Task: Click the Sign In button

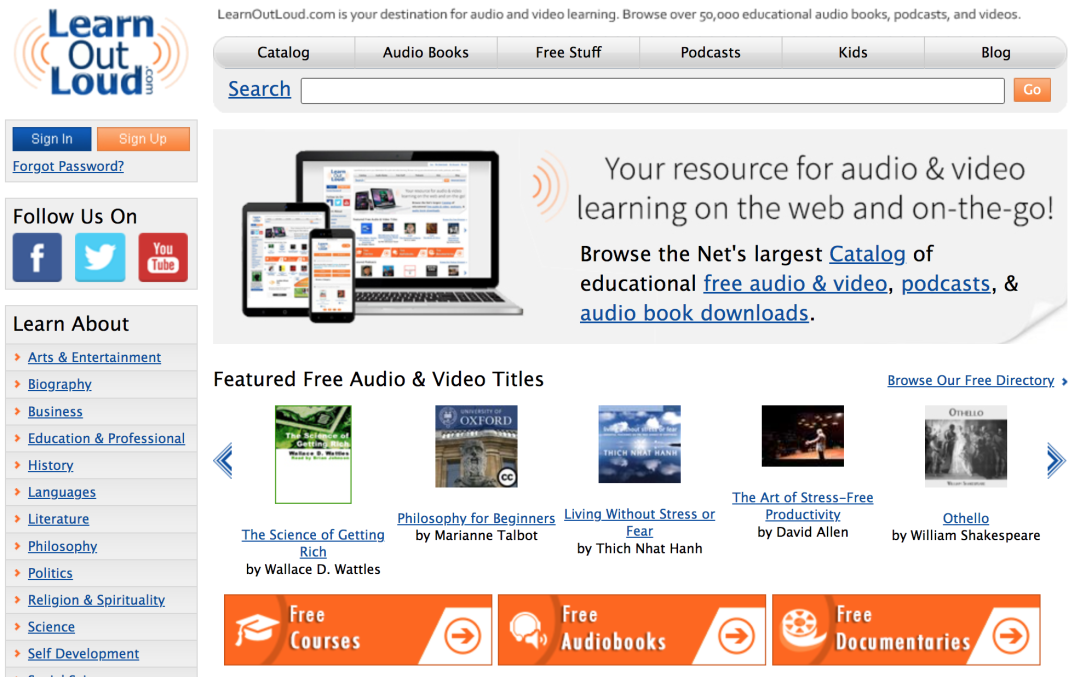Action: pyautogui.click(x=52, y=139)
